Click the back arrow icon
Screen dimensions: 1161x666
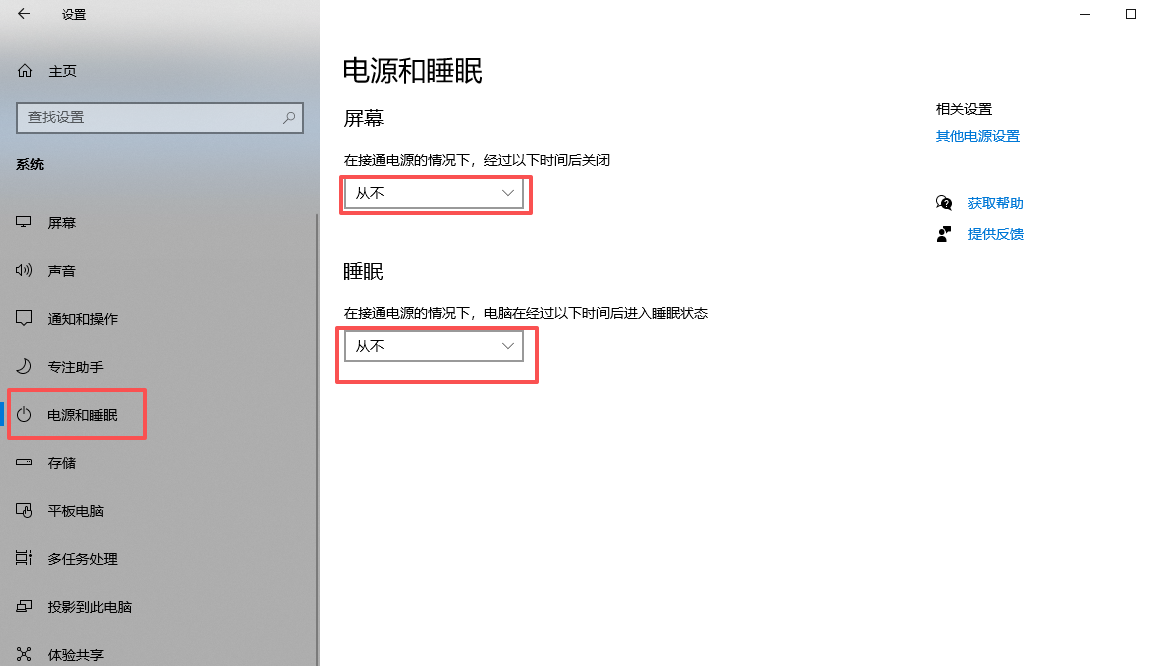pyautogui.click(x=24, y=14)
